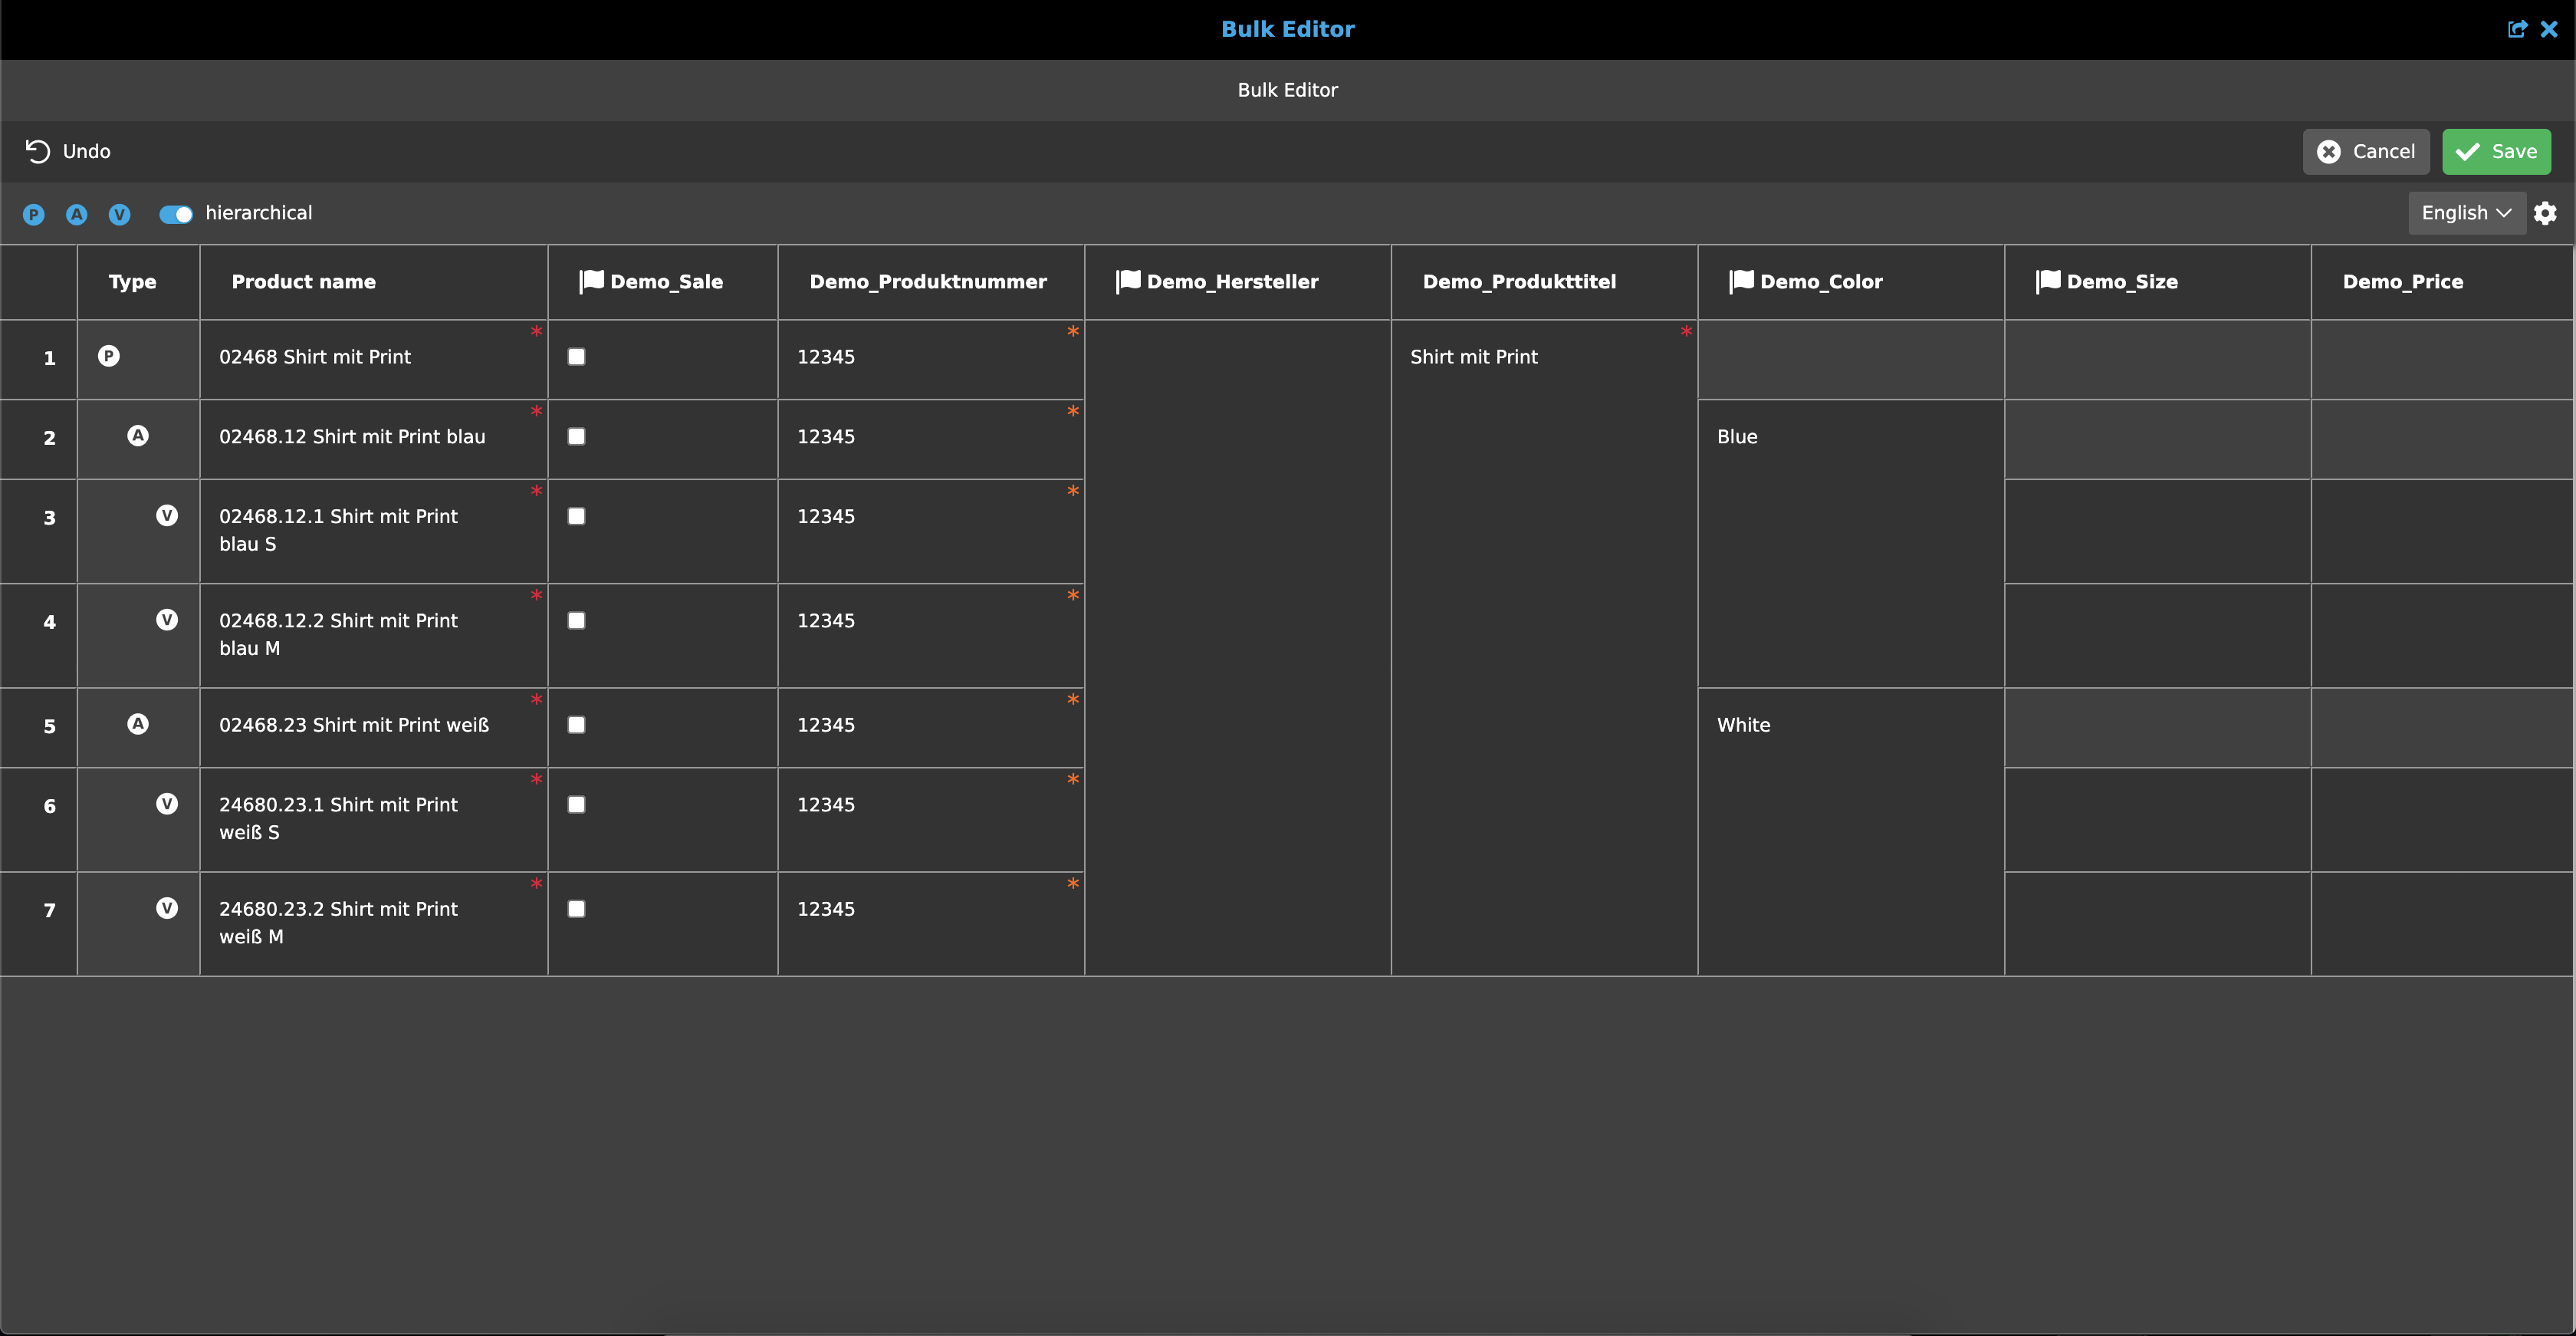Click the Demo_Color column header
This screenshot has width=2576, height=1336.
coord(1820,282)
